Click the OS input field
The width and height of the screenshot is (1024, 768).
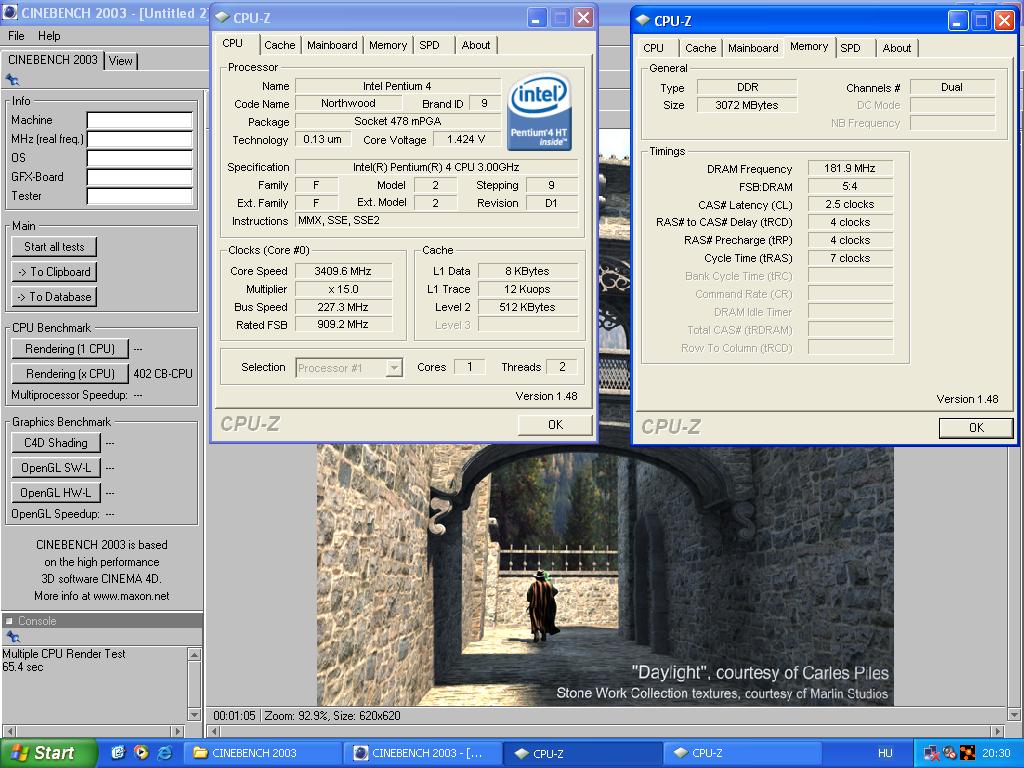pos(140,158)
